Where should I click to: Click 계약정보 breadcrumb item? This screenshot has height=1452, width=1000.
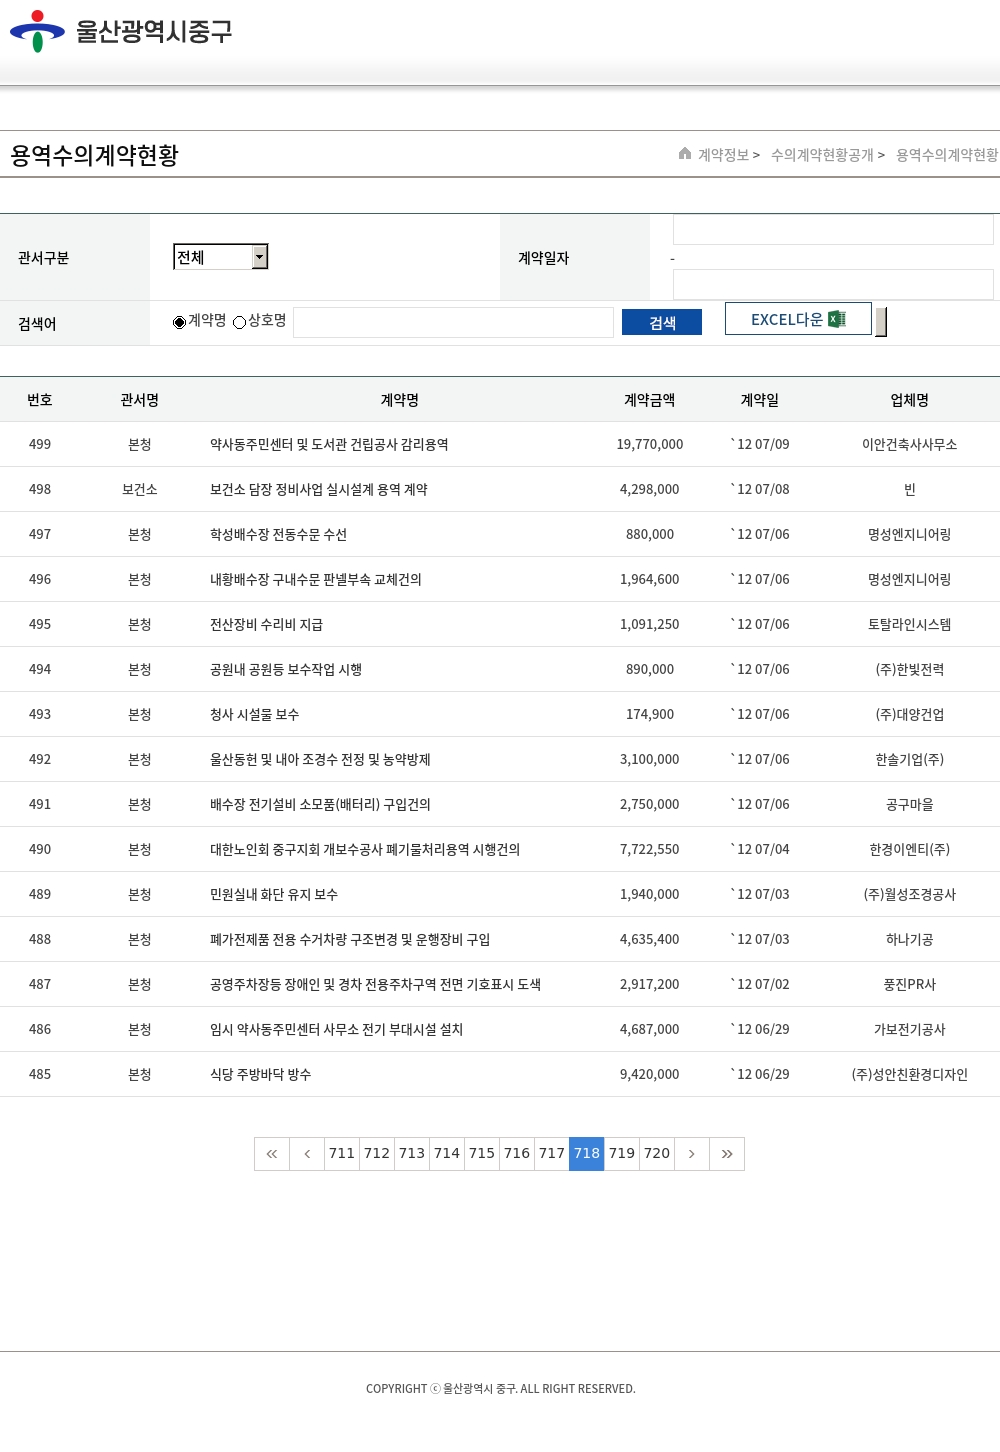(723, 155)
